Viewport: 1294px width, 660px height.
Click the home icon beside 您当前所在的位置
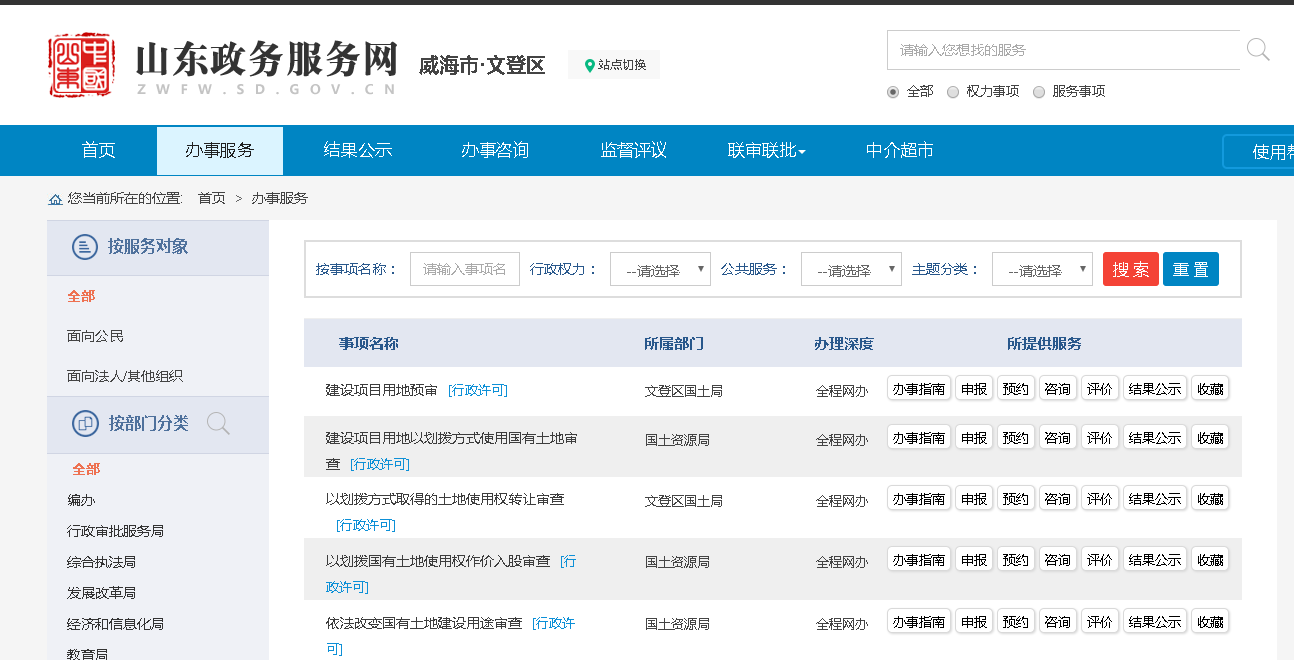[55, 199]
